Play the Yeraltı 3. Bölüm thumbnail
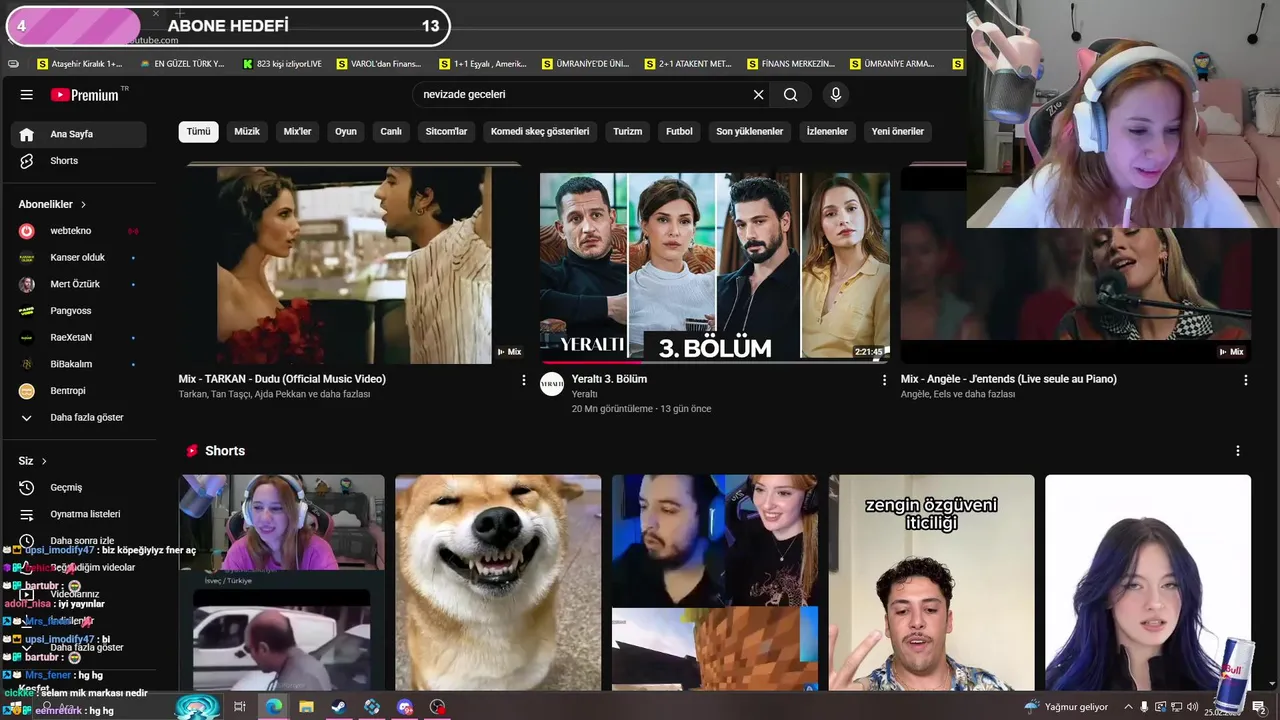The width and height of the screenshot is (1280, 720). pyautogui.click(x=715, y=266)
